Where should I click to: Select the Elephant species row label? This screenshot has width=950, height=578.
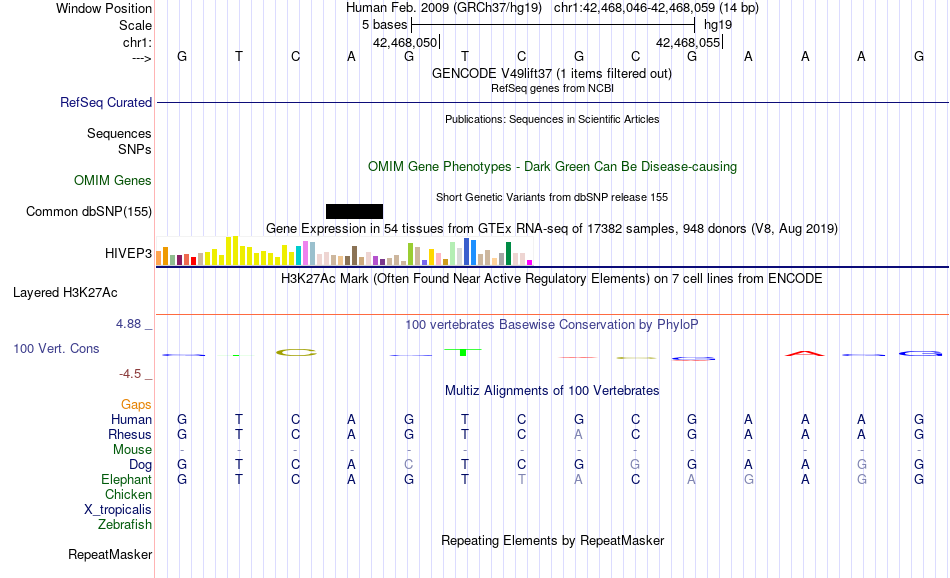point(127,479)
